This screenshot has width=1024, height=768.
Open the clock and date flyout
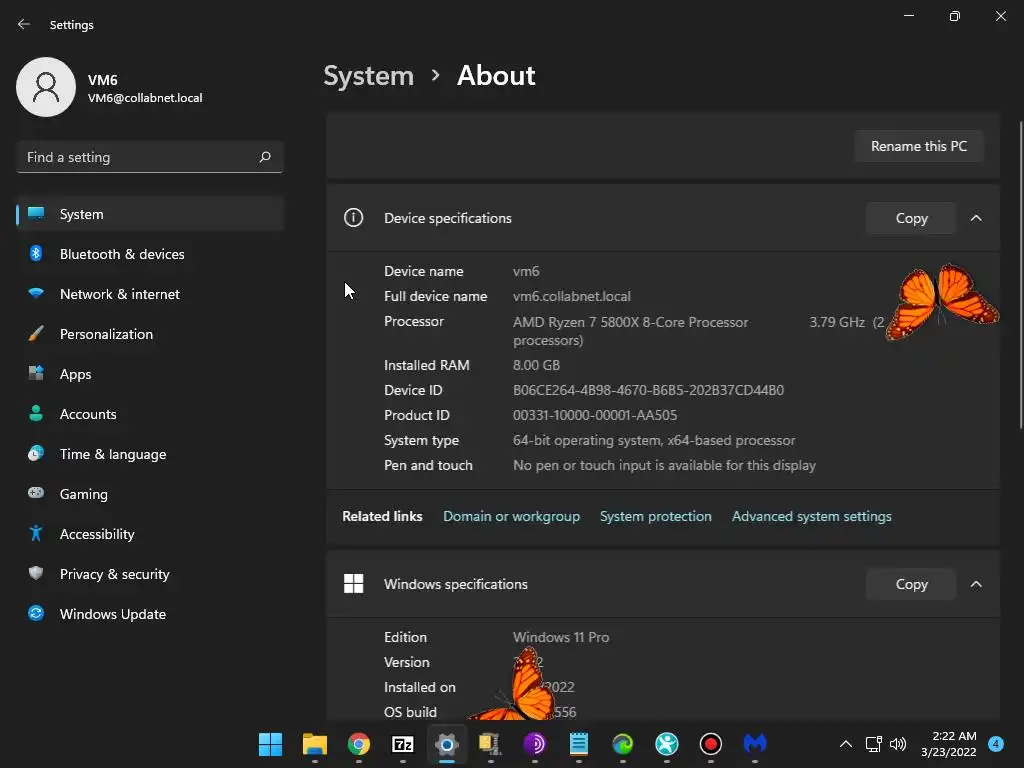pyautogui.click(x=949, y=744)
